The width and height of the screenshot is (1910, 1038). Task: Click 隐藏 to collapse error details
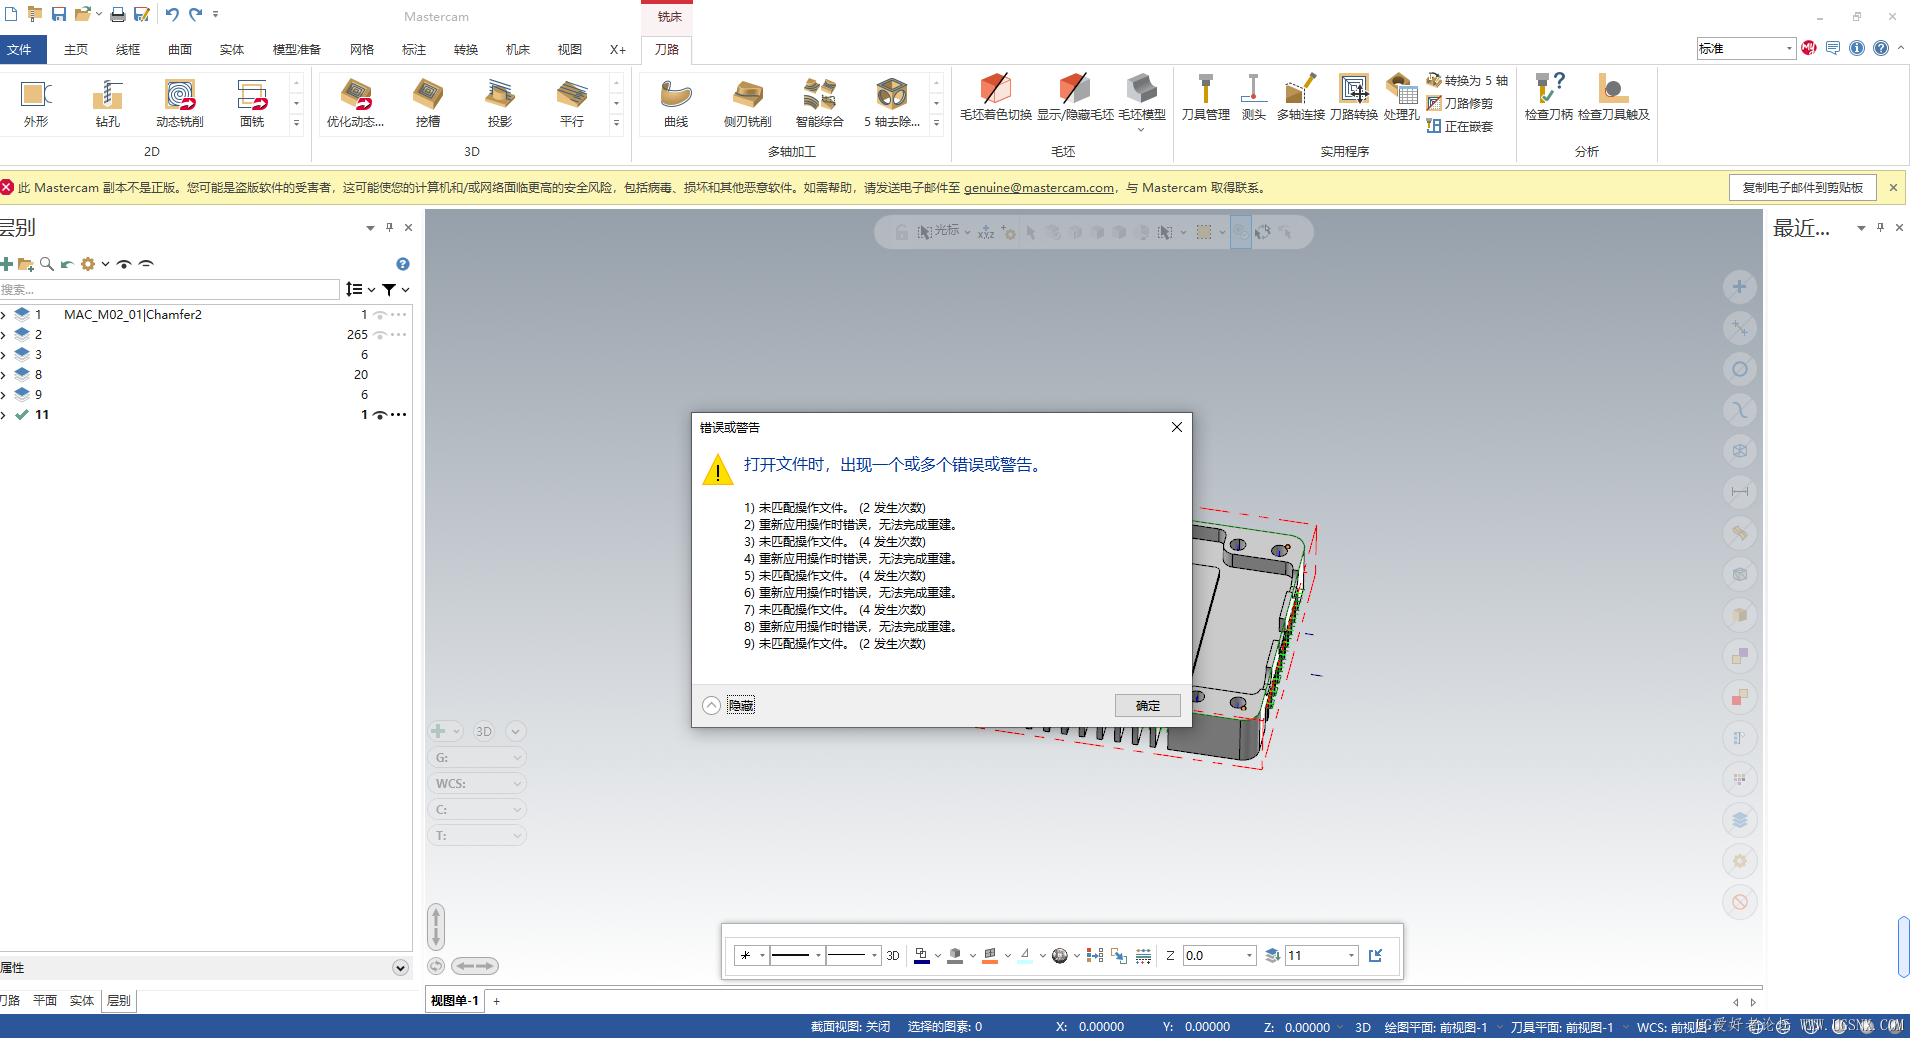[741, 705]
